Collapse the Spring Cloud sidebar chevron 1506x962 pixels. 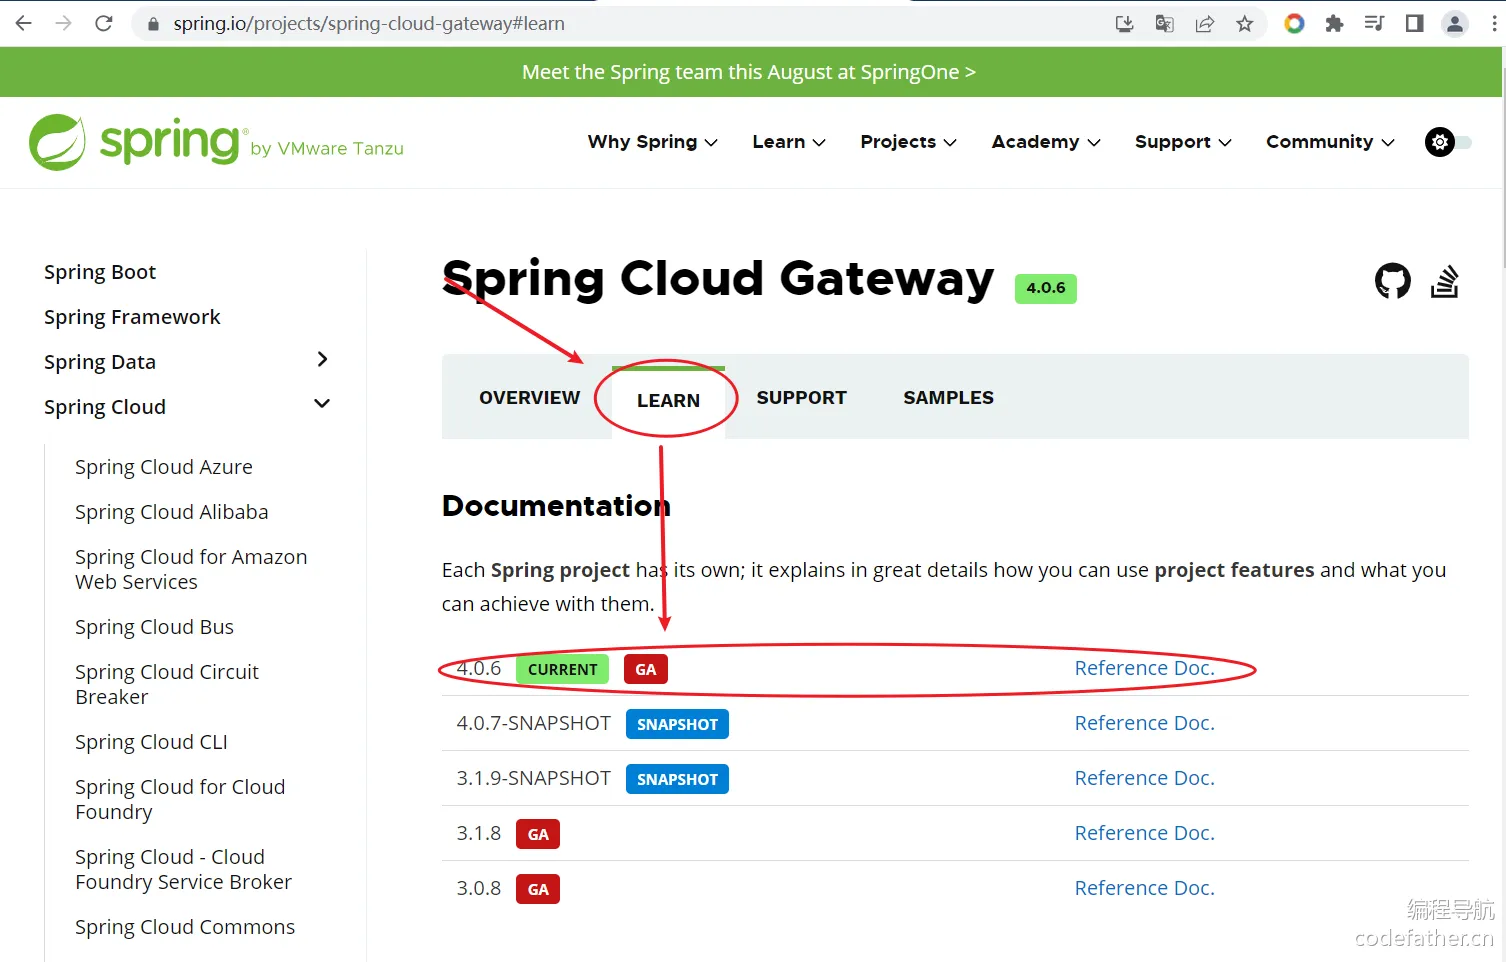(322, 404)
